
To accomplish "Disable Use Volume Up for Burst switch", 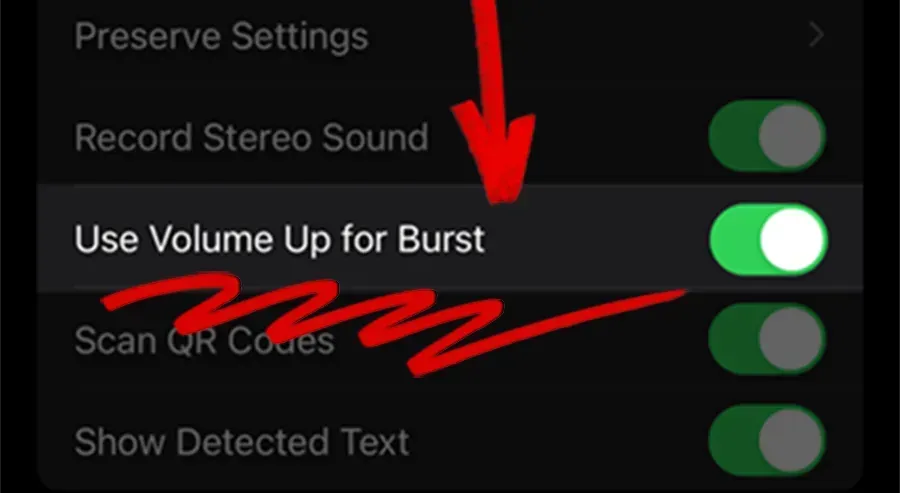I will click(768, 239).
